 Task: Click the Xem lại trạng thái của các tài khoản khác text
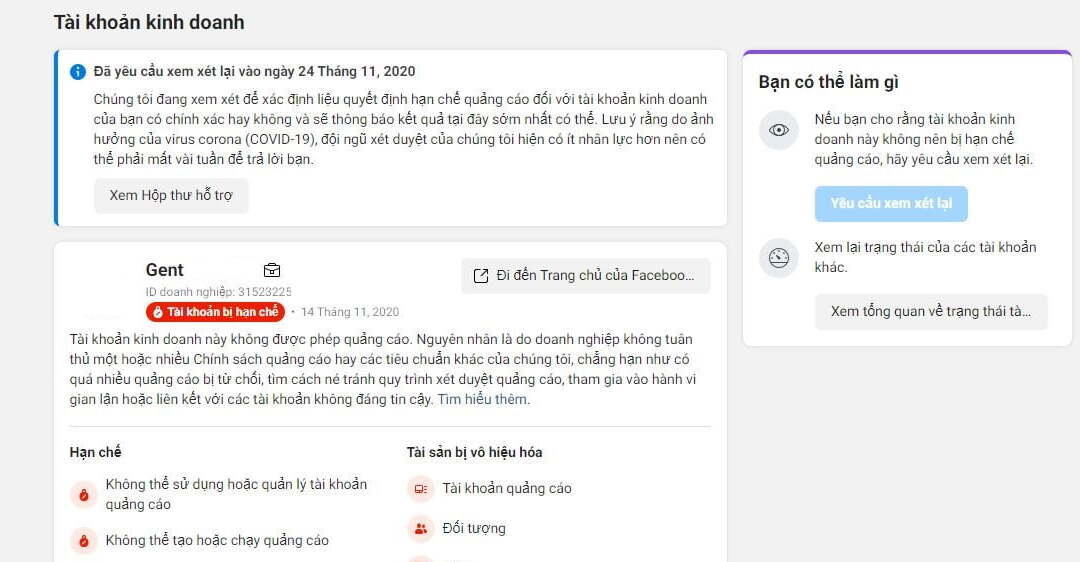click(x=925, y=257)
